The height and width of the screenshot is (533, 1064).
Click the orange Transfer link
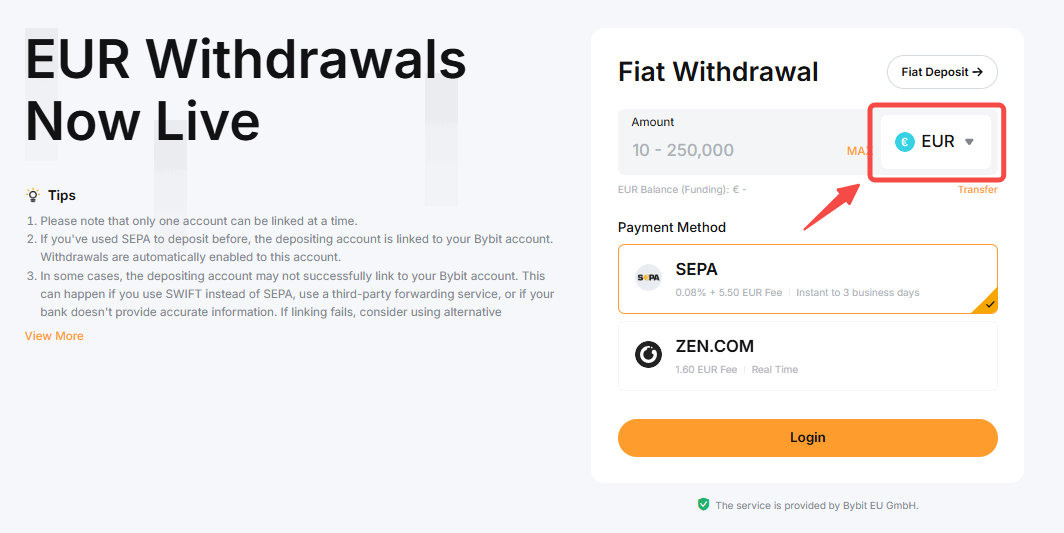(977, 190)
